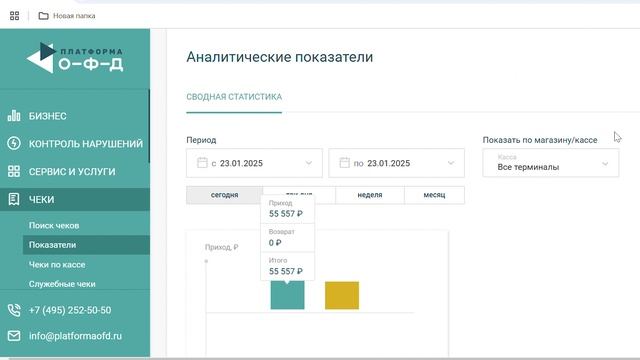Call the +7 (495) 252-50-50 number link

(x=70, y=310)
